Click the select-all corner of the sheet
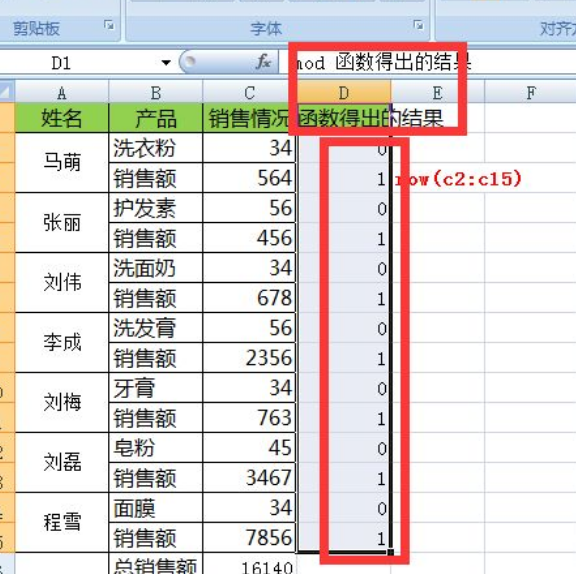 [7, 91]
